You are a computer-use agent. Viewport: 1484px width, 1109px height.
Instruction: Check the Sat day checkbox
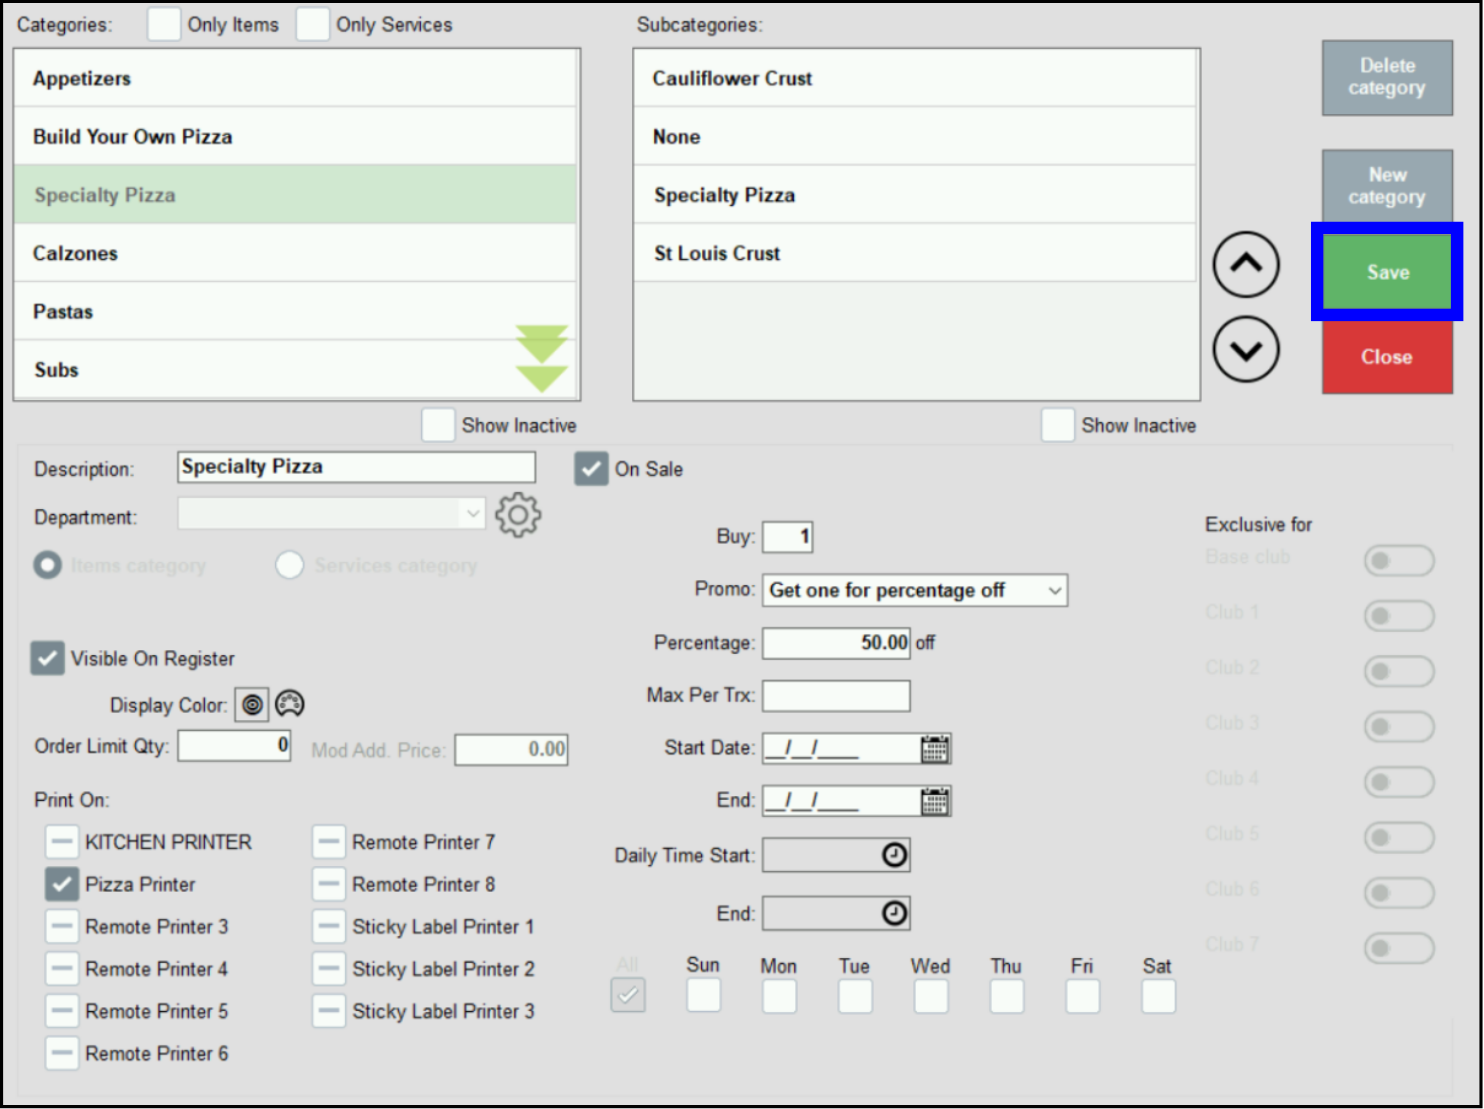tap(1158, 995)
